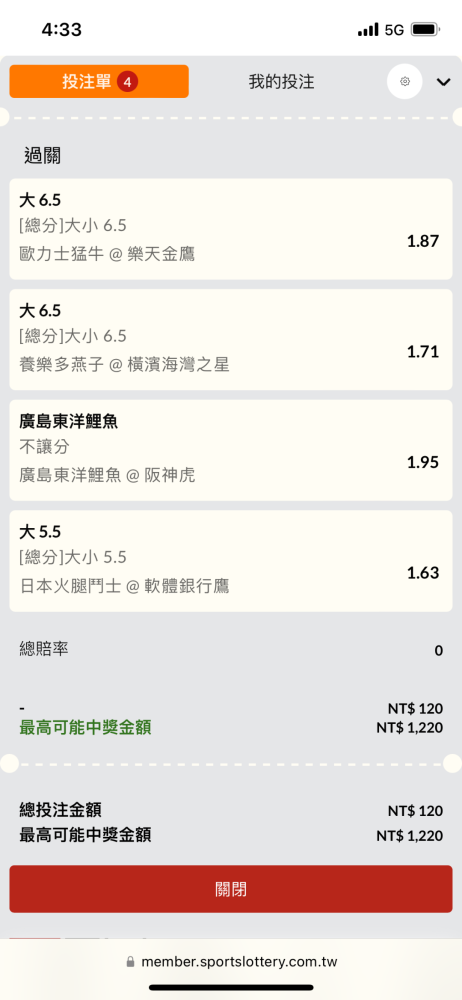Collapse the bet slip with the chevron

[x=443, y=82]
